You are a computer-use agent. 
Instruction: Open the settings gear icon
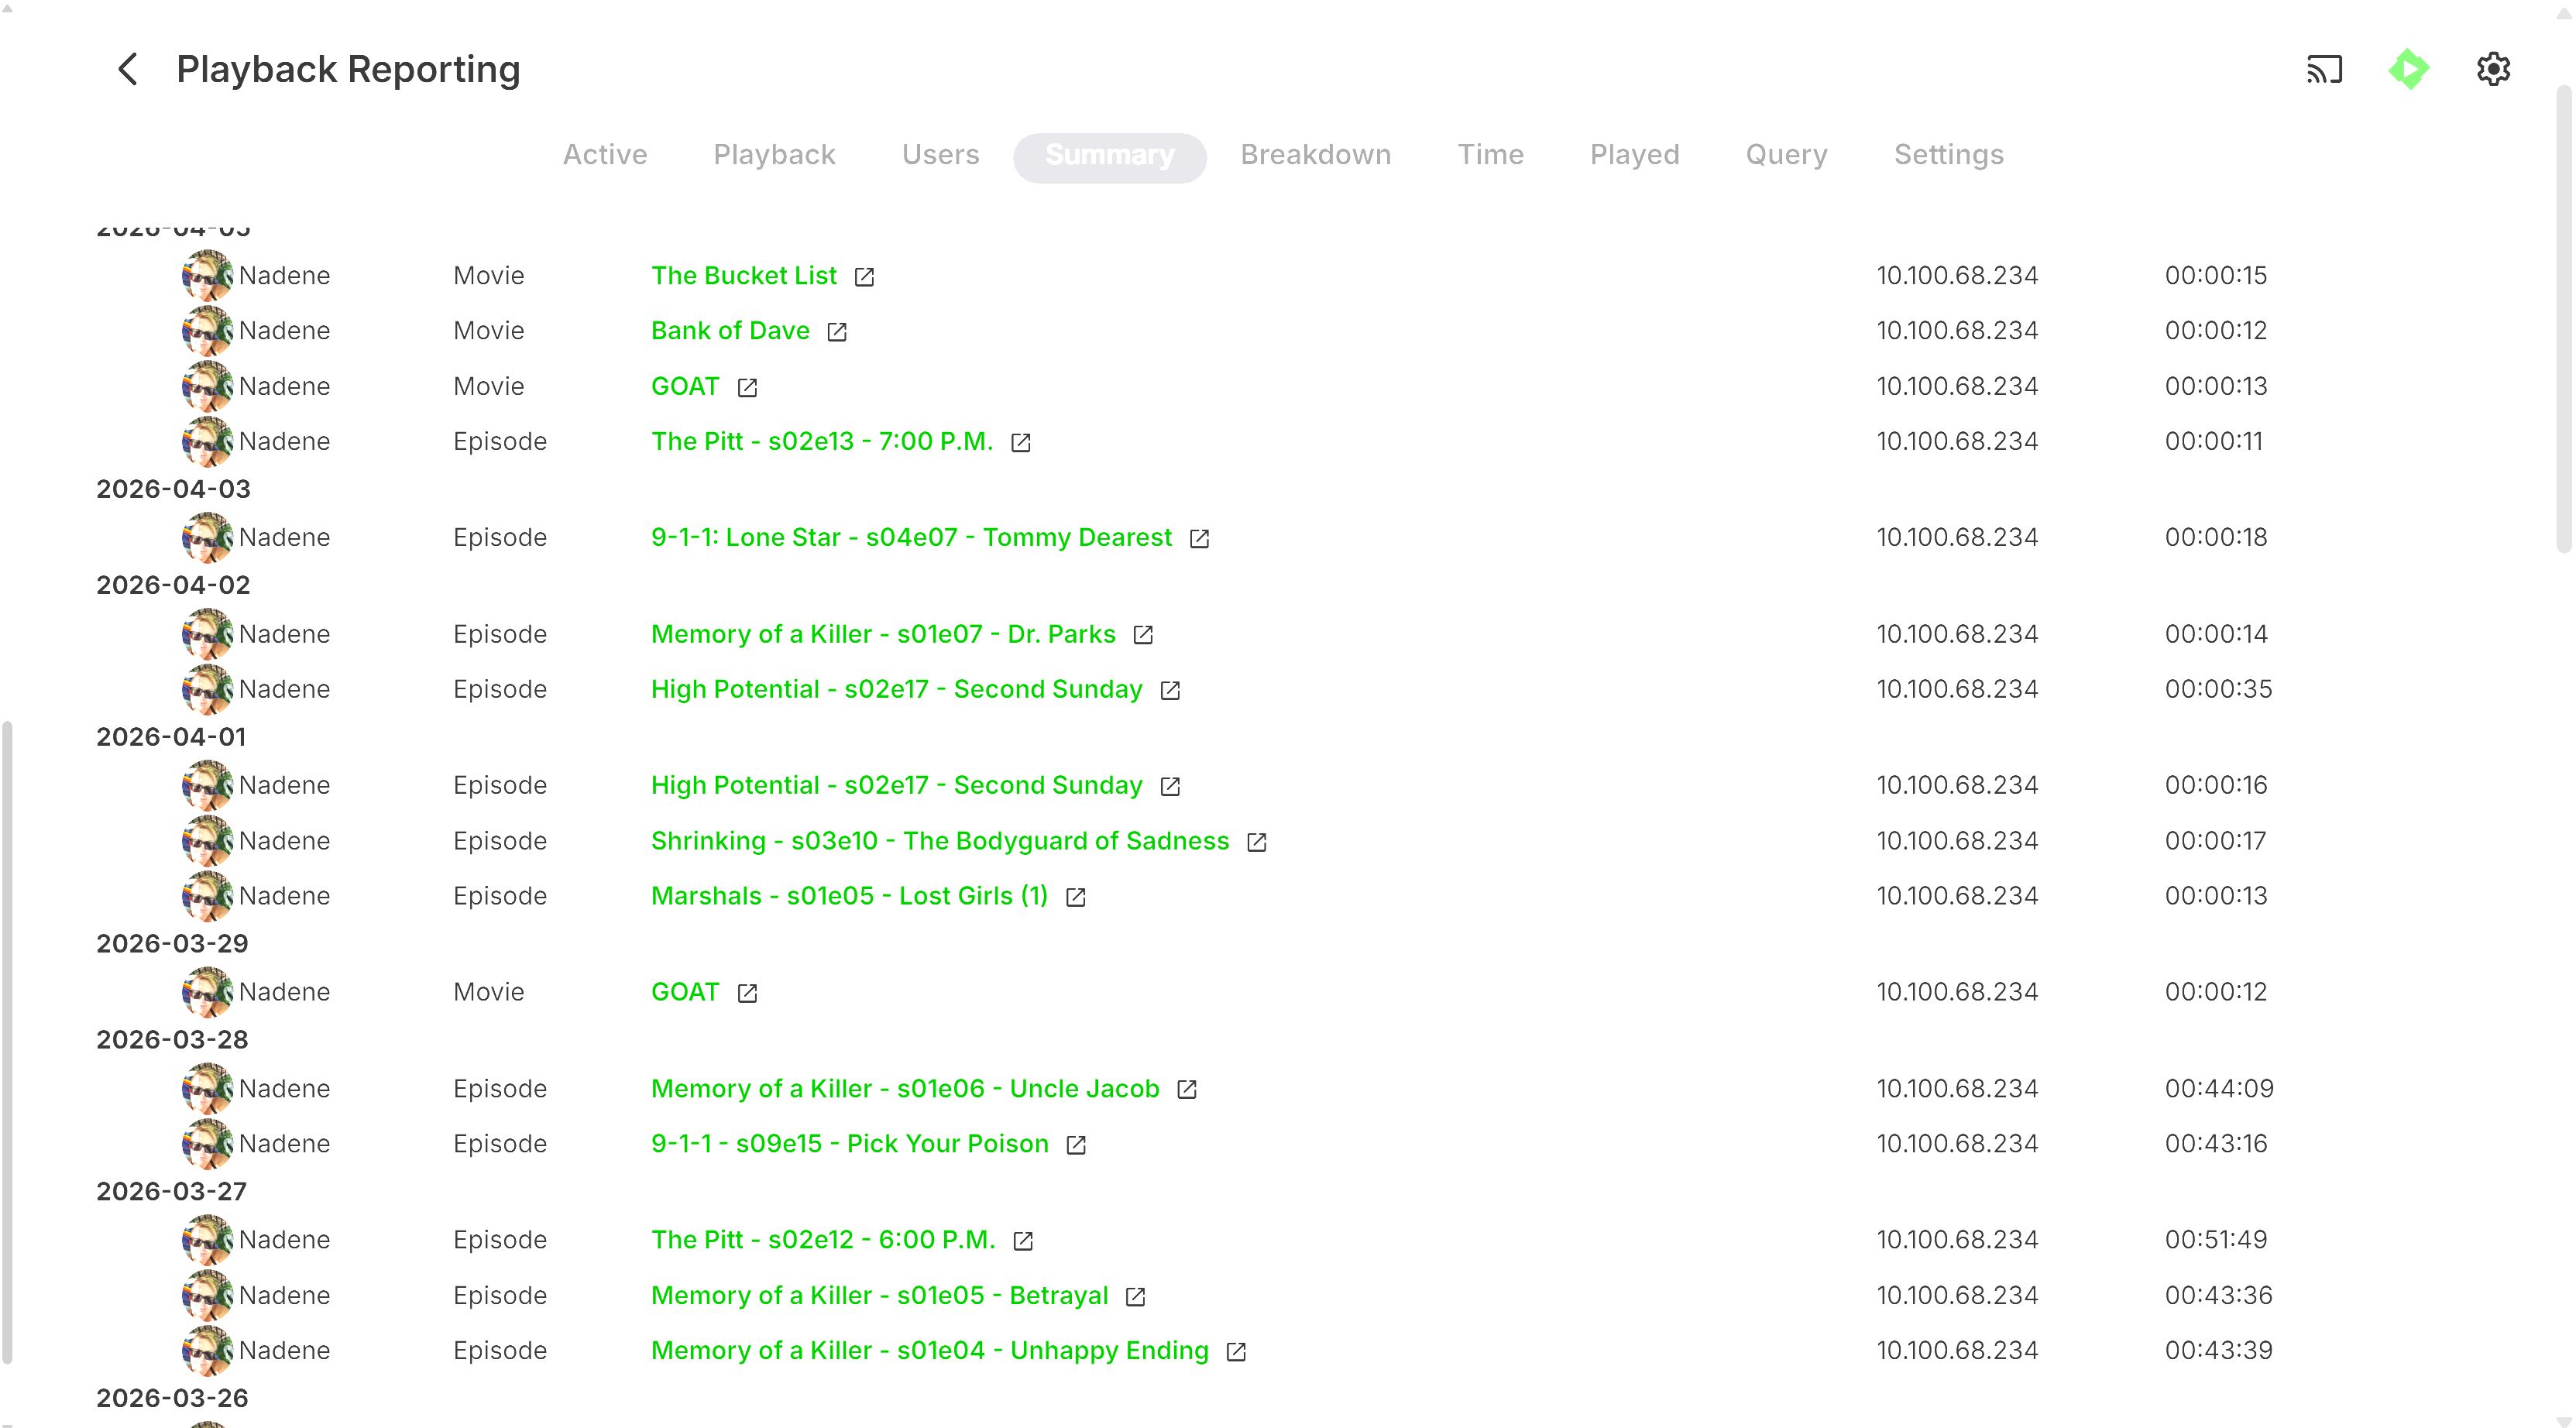click(2493, 69)
